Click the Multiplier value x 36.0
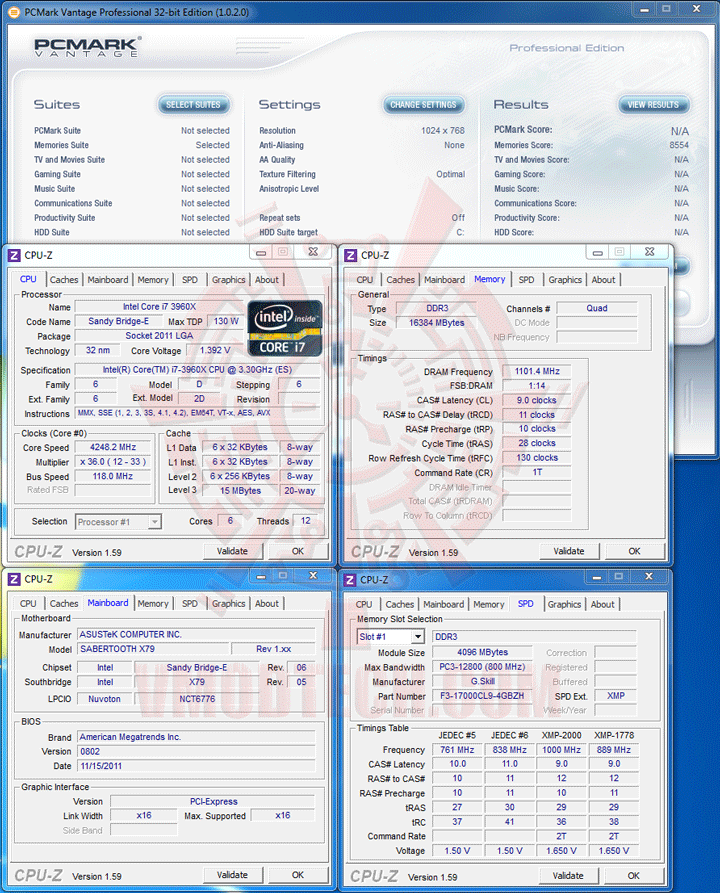720x893 pixels. 113,462
